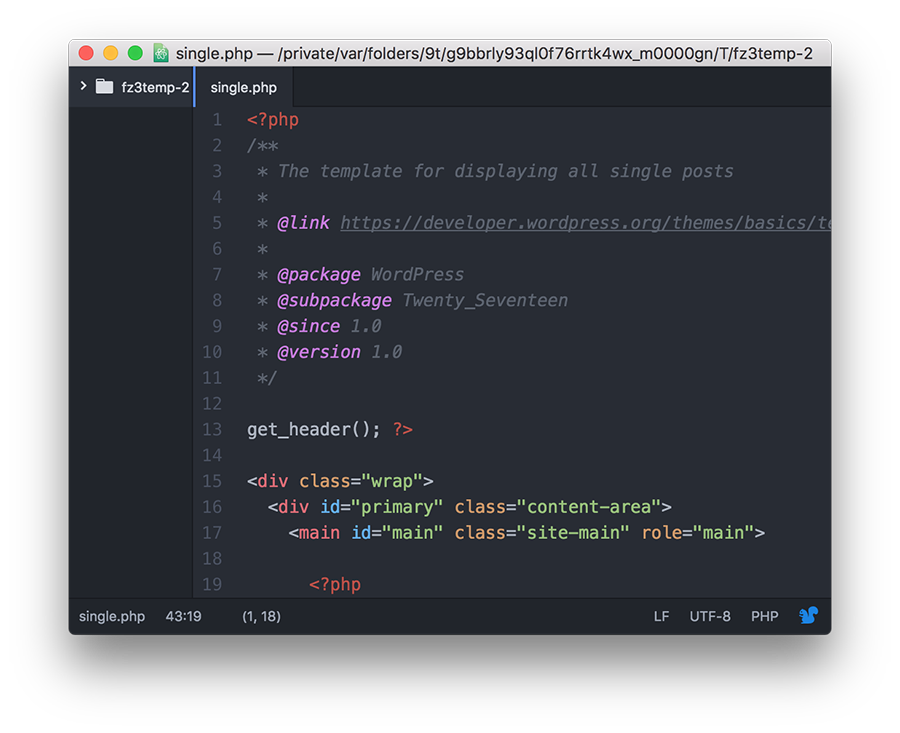Click the window title path text
Viewport: 900px width, 733px height.
coord(494,53)
